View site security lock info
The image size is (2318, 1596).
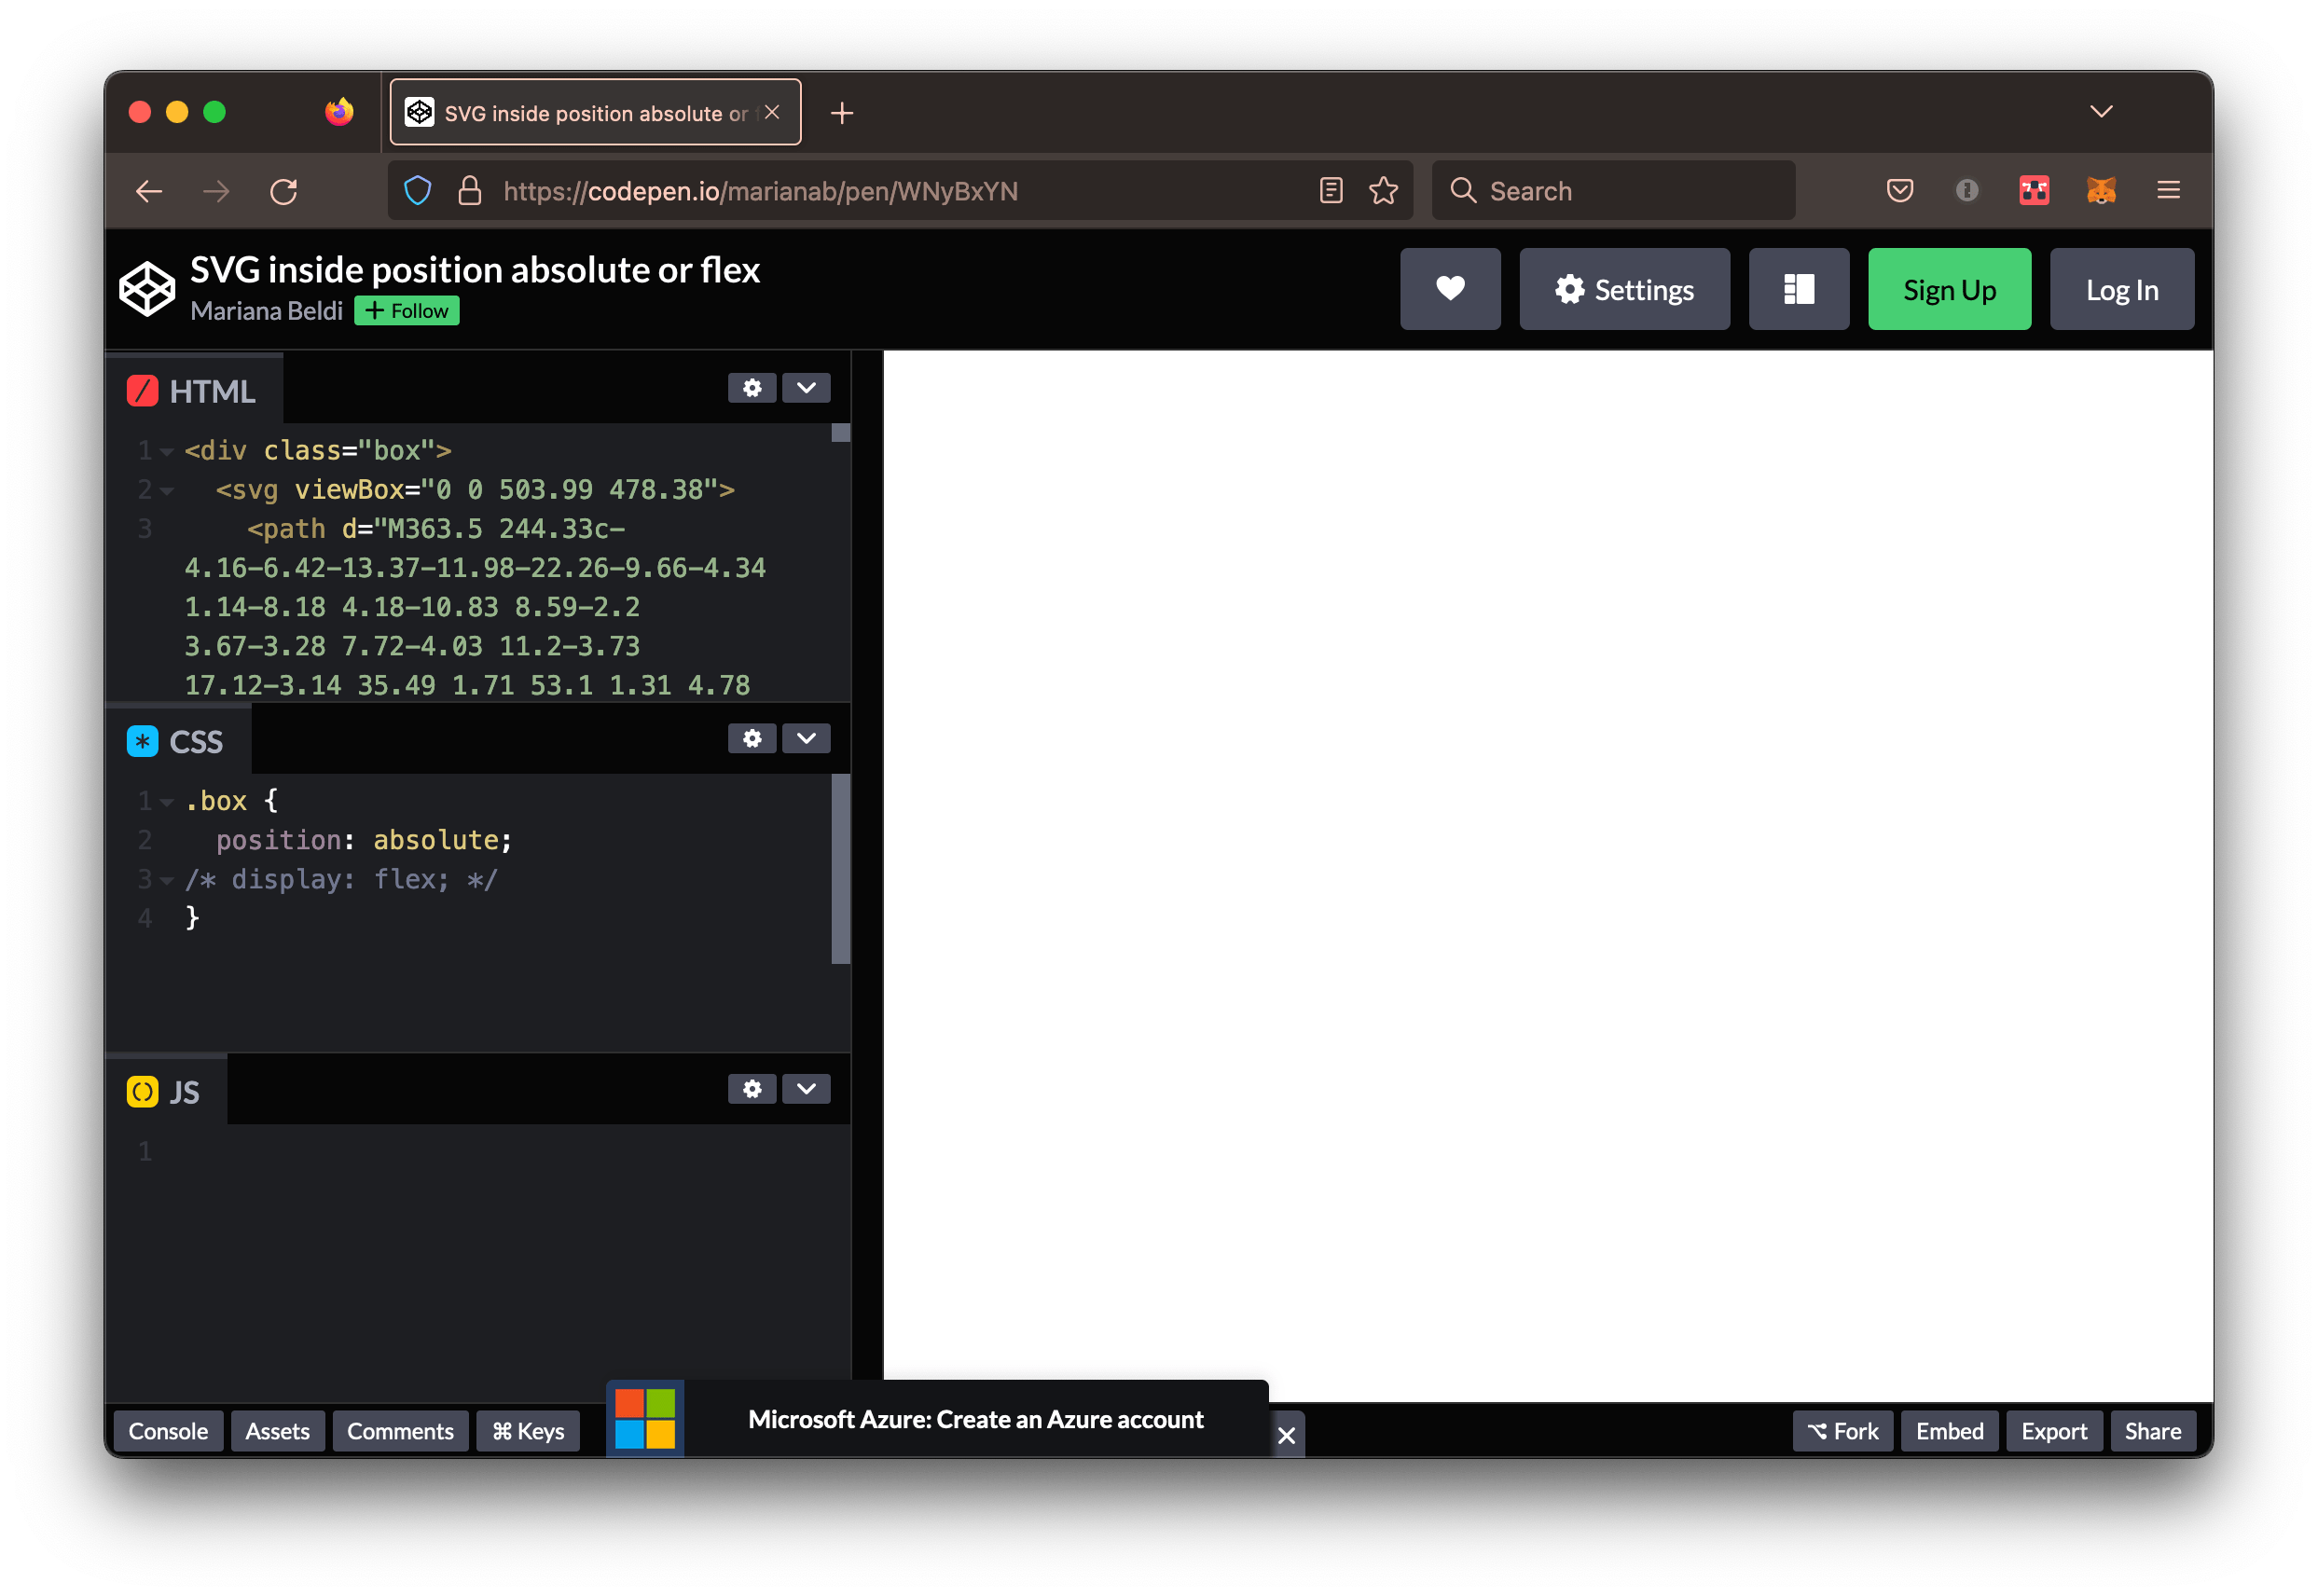click(469, 190)
